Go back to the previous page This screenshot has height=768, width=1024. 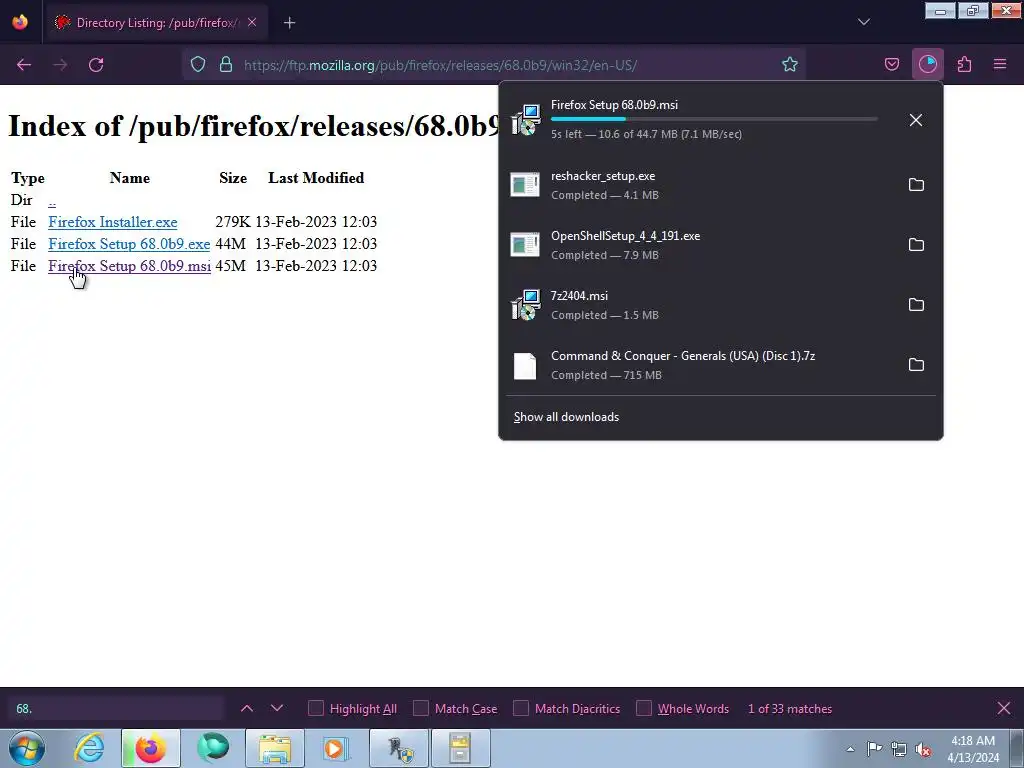(x=24, y=65)
